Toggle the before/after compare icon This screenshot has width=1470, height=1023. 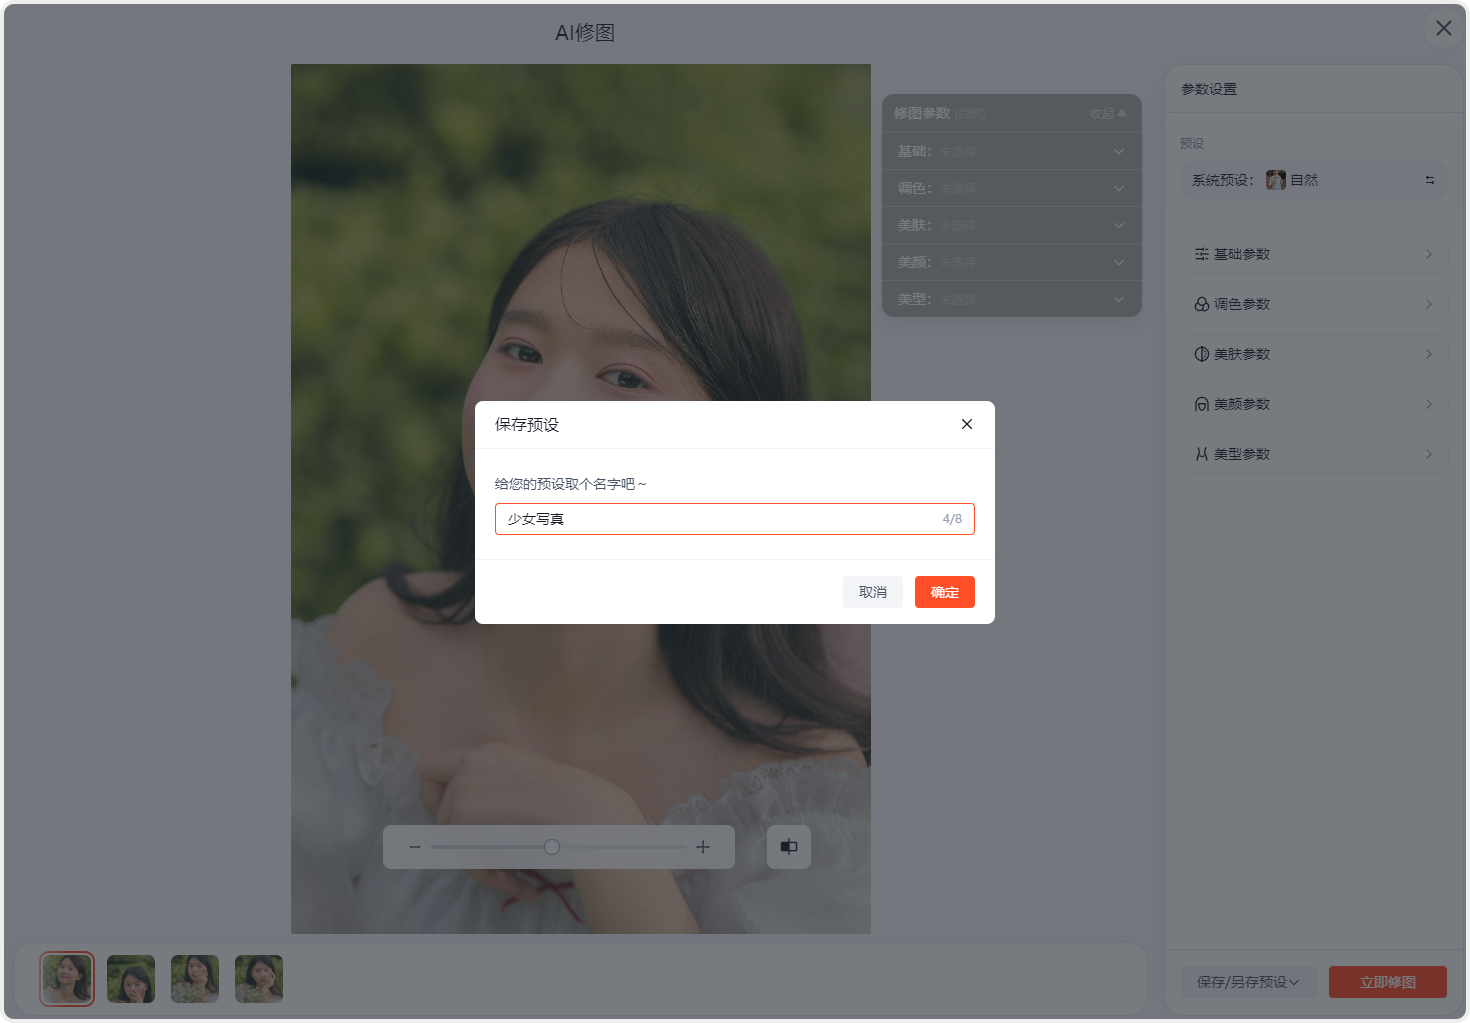click(789, 847)
